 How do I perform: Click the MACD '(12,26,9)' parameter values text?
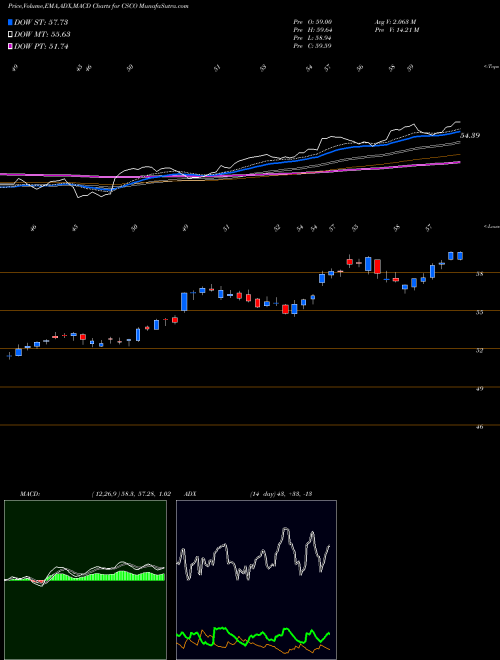[131, 494]
